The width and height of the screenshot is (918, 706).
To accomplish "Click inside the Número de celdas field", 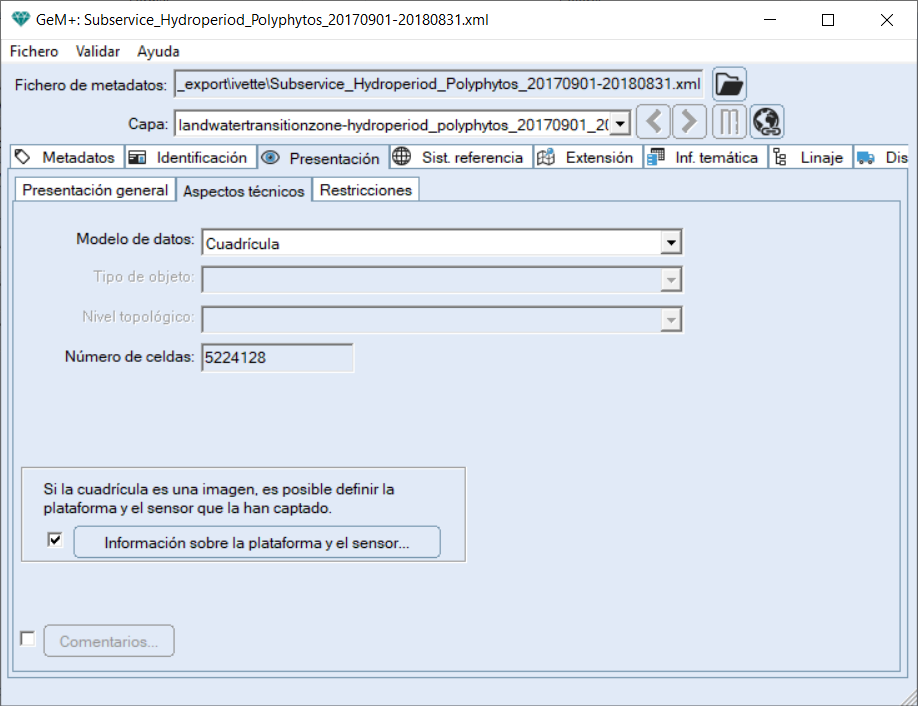I will [x=276, y=357].
